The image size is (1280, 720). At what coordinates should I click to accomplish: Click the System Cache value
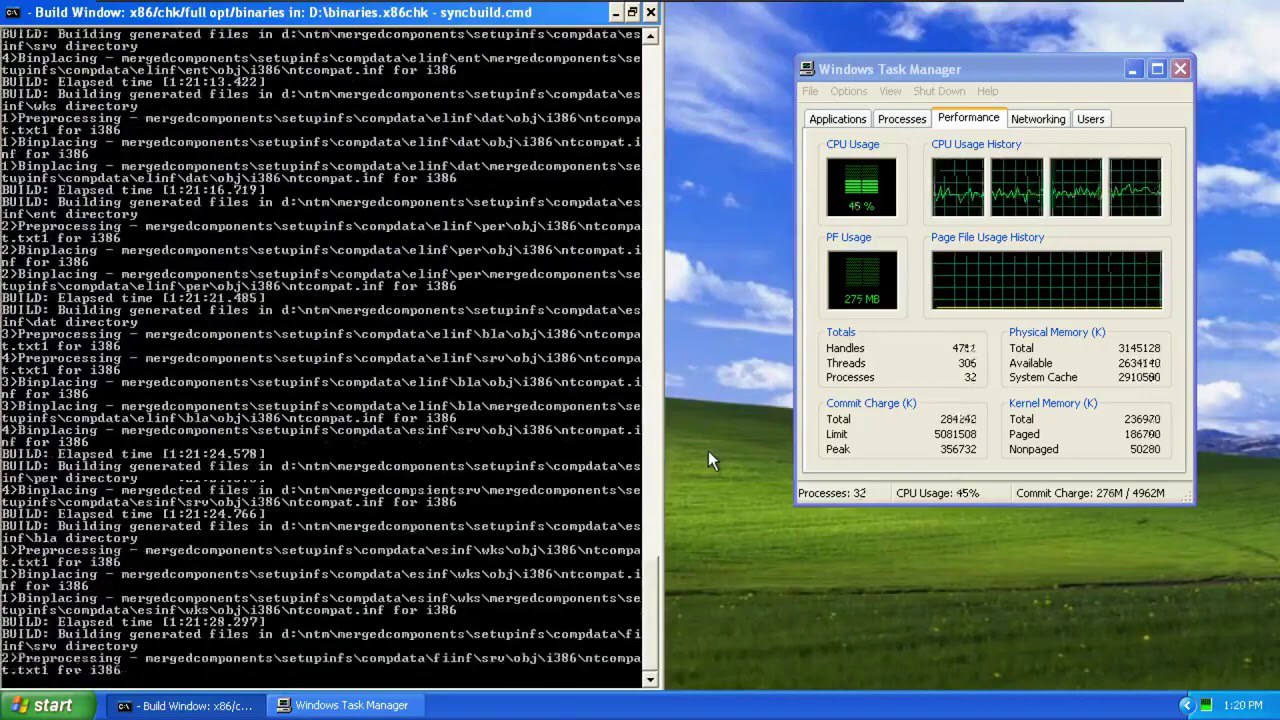pyautogui.click(x=1140, y=378)
